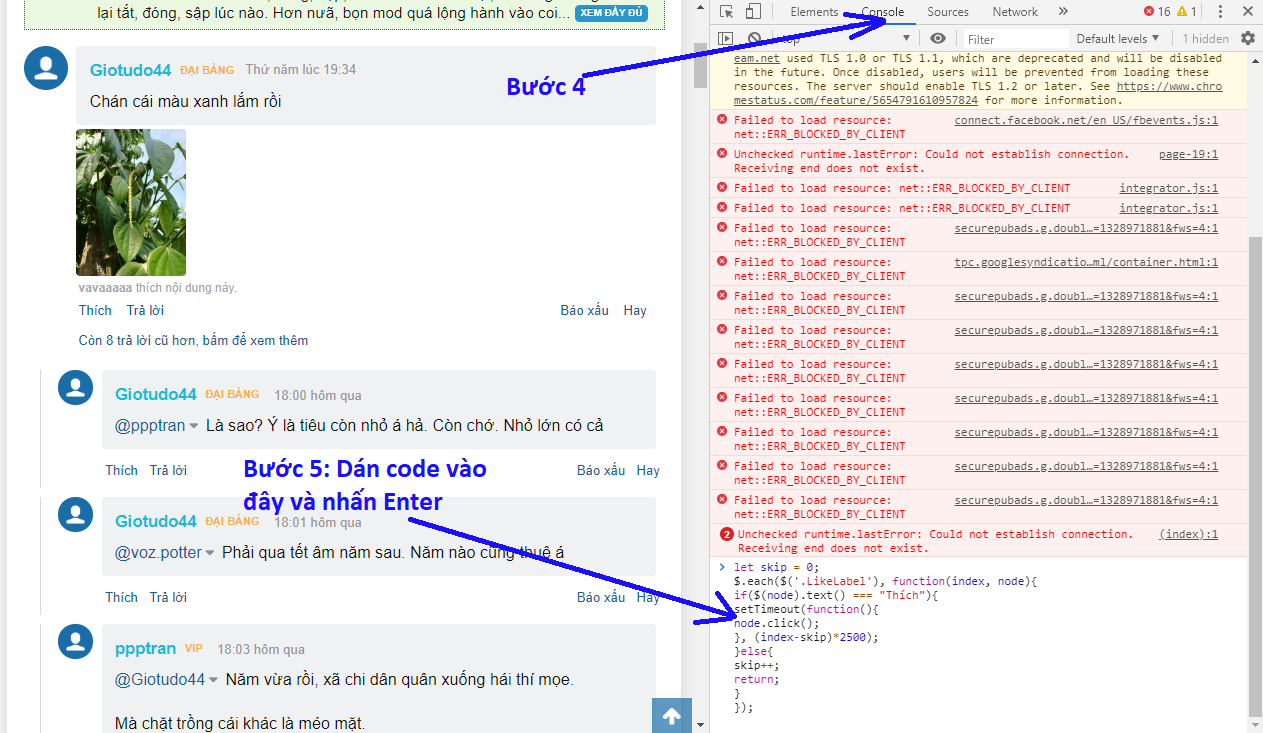The height and width of the screenshot is (733, 1263).
Task: Clear console with the ban icon
Action: click(x=754, y=38)
